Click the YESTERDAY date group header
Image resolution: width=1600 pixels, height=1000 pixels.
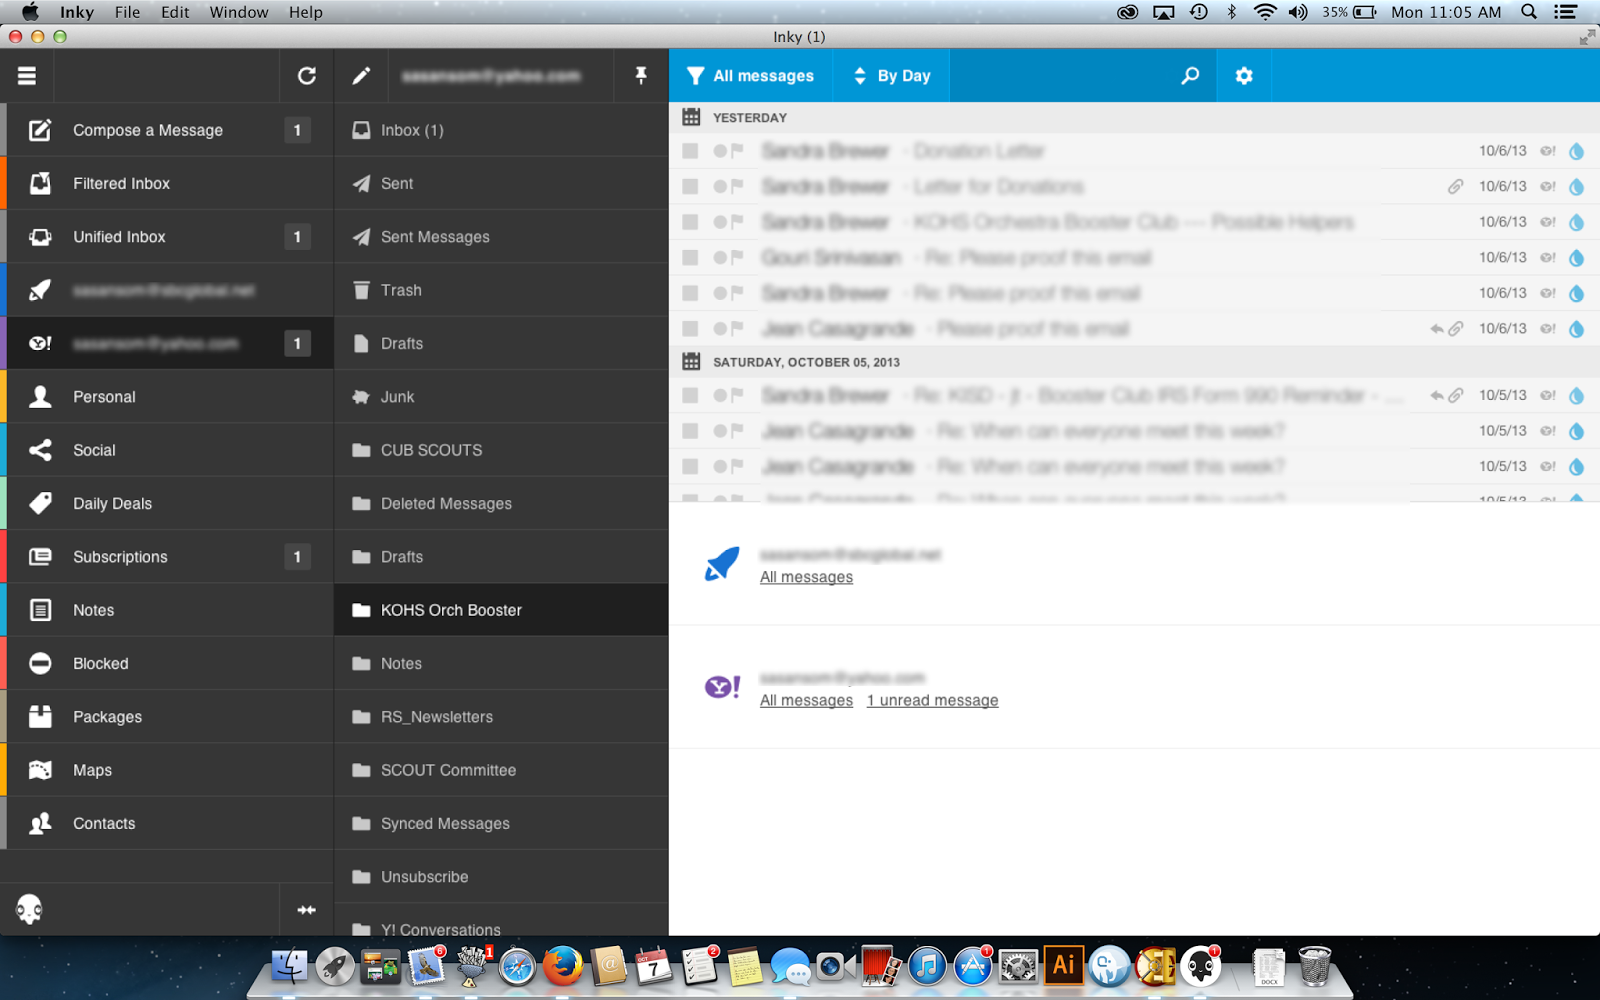1134,117
